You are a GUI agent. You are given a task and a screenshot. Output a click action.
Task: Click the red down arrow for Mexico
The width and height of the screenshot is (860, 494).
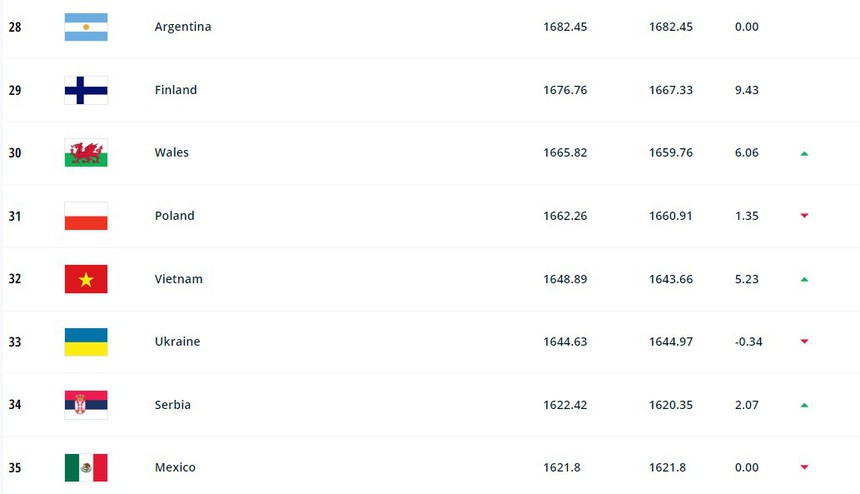pyautogui.click(x=804, y=467)
